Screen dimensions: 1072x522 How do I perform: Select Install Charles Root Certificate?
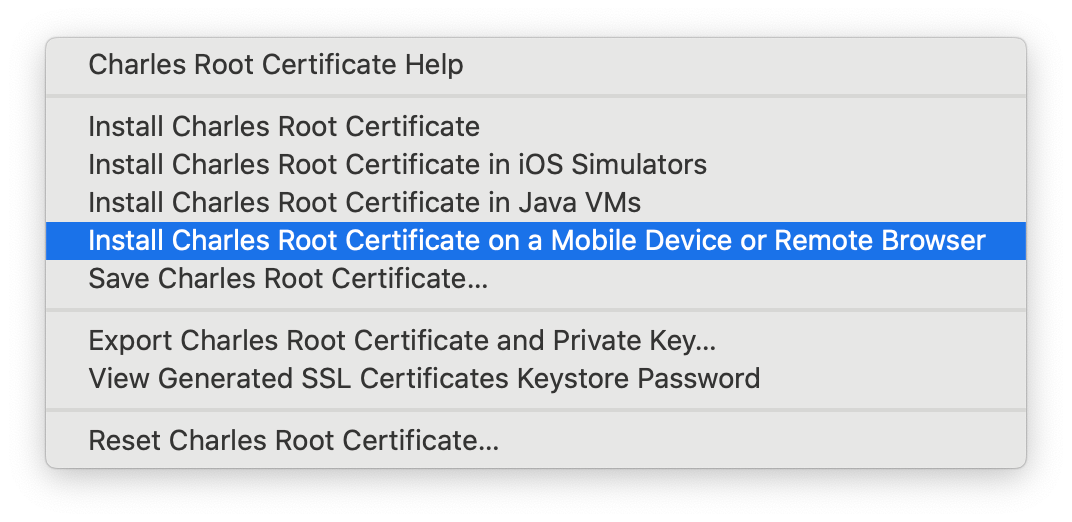[536, 126]
